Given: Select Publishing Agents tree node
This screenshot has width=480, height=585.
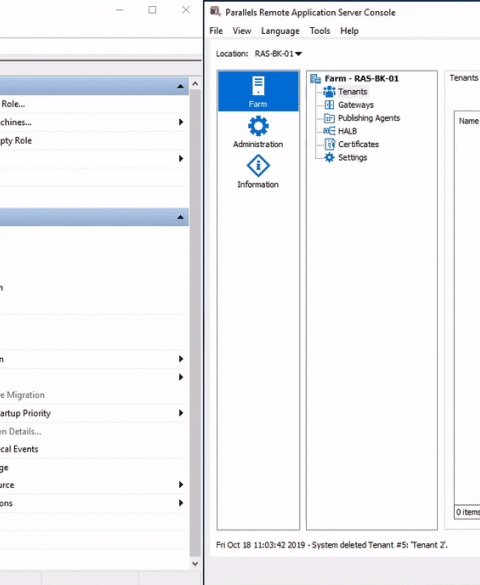Looking at the screenshot, I should pos(369,118).
